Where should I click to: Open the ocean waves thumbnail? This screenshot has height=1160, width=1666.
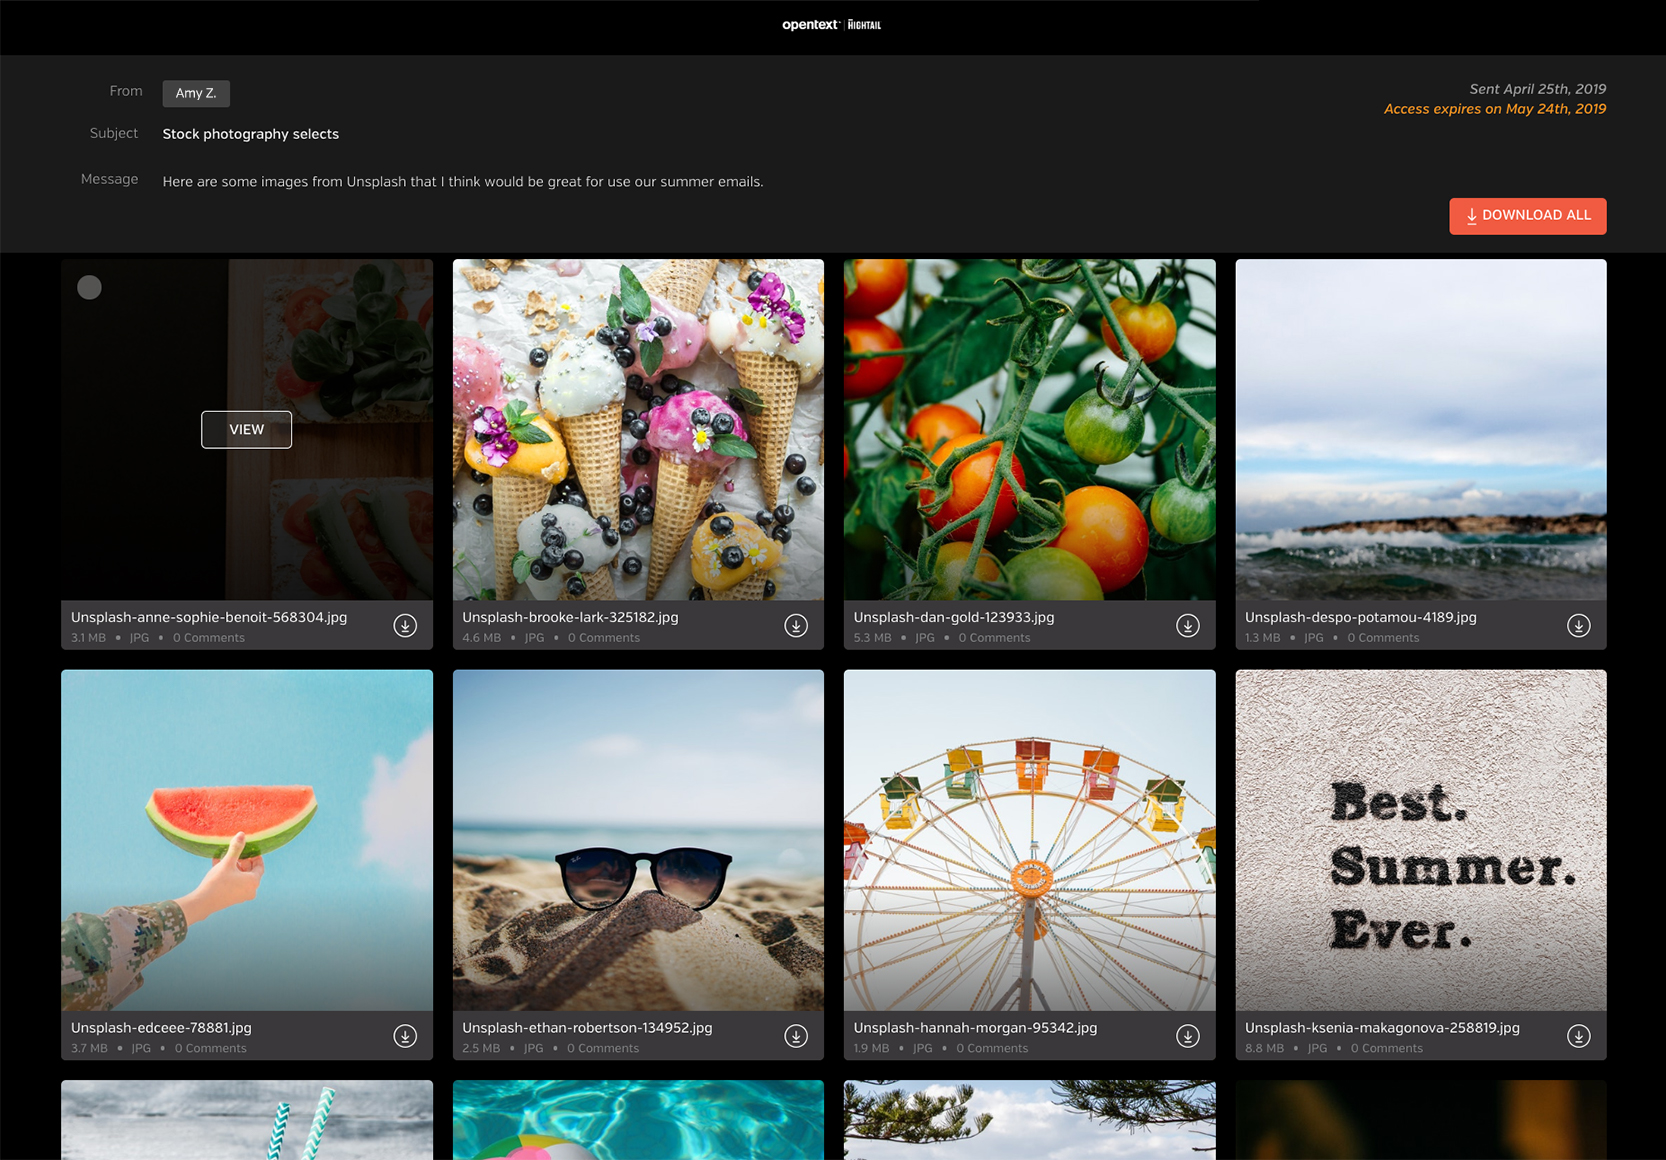point(1420,430)
